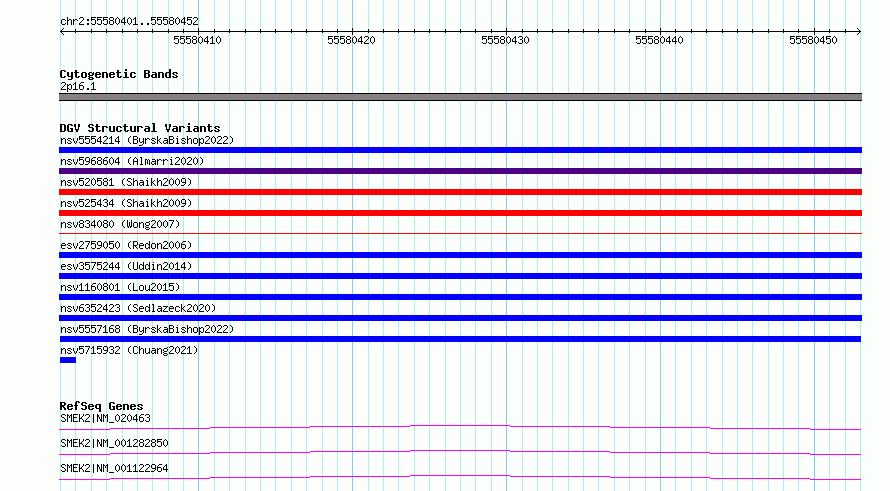Open transcript SMEK2|NM_020463 label

point(105,418)
